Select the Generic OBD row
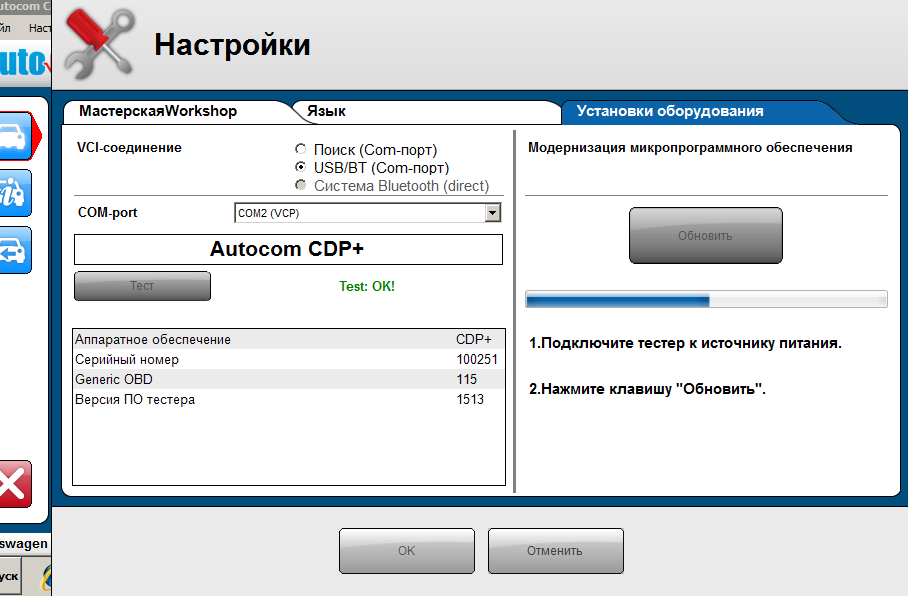This screenshot has width=908, height=596. coord(288,379)
